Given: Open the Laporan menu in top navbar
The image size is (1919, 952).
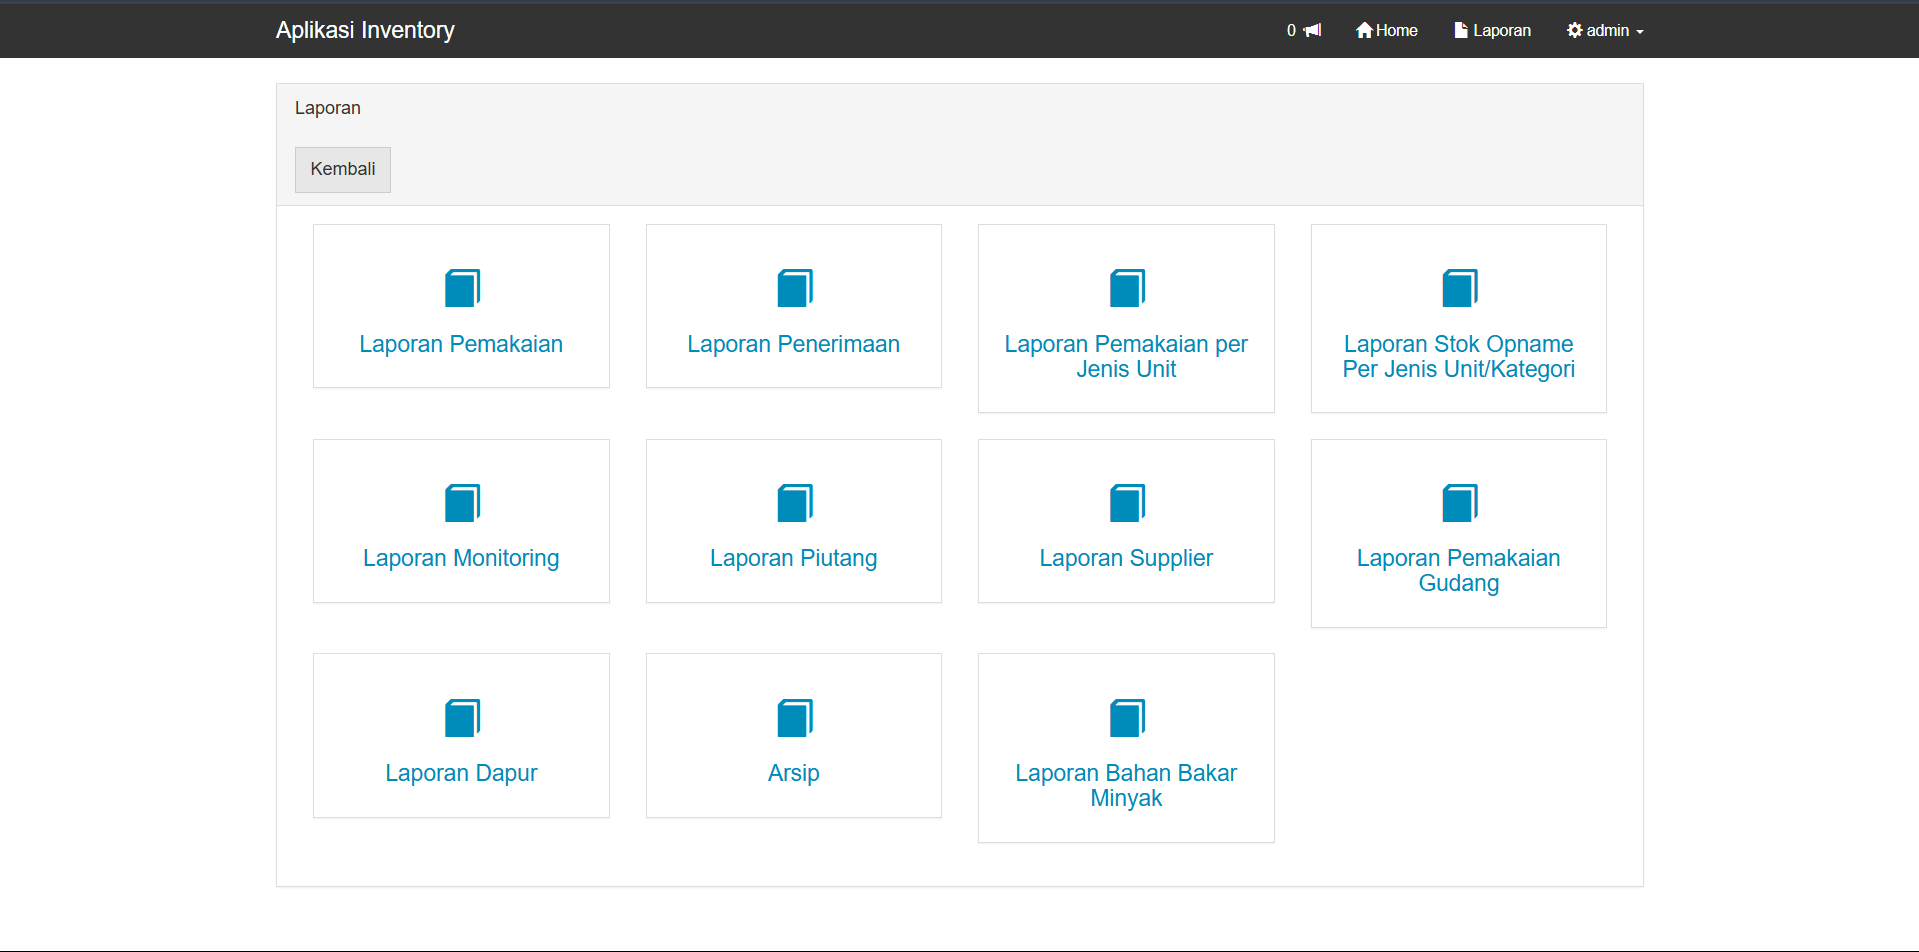Looking at the screenshot, I should pos(1492,30).
